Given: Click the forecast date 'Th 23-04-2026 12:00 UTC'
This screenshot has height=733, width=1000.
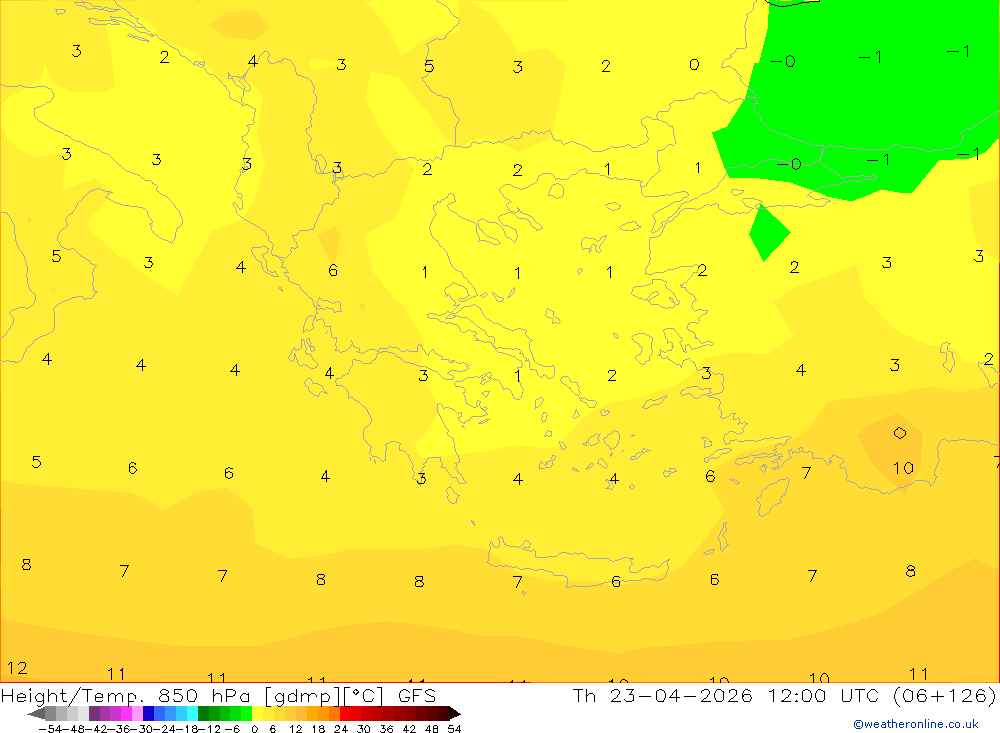Looking at the screenshot, I should pos(726,695).
